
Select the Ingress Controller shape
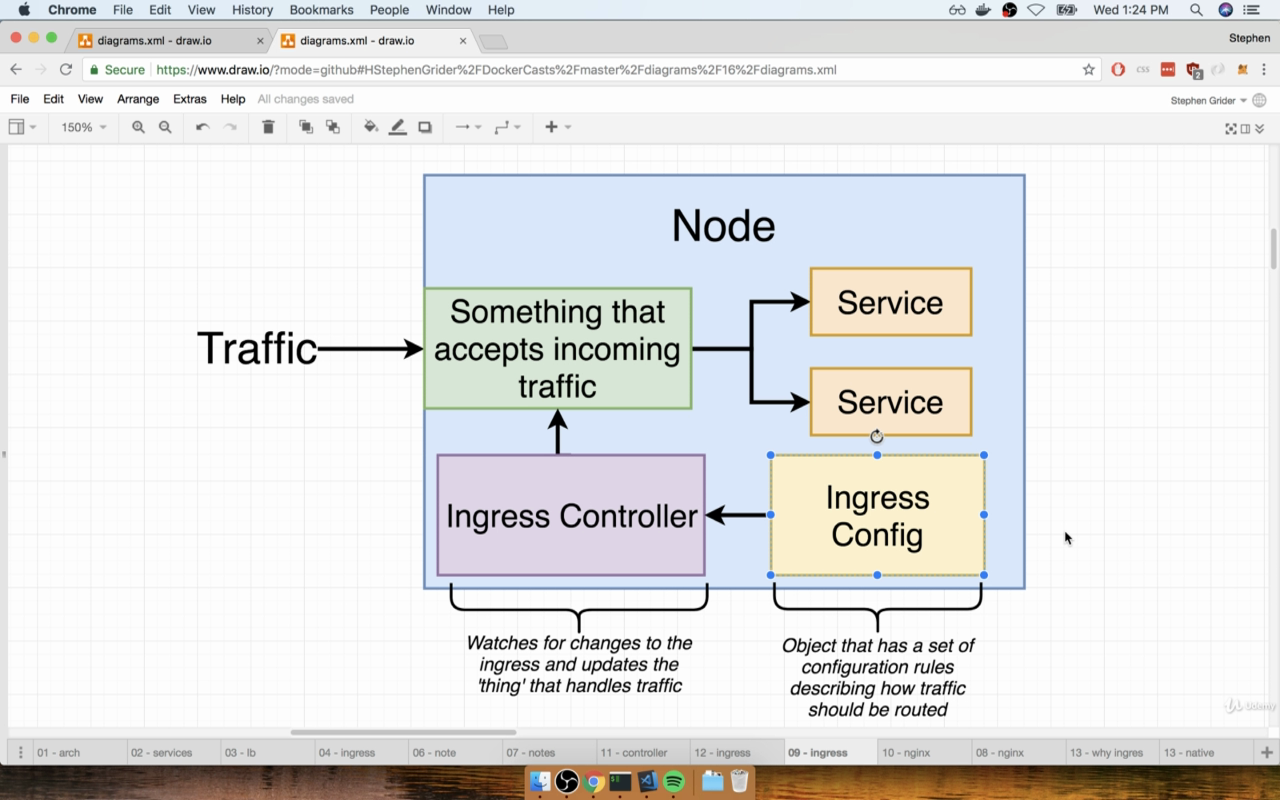[571, 515]
